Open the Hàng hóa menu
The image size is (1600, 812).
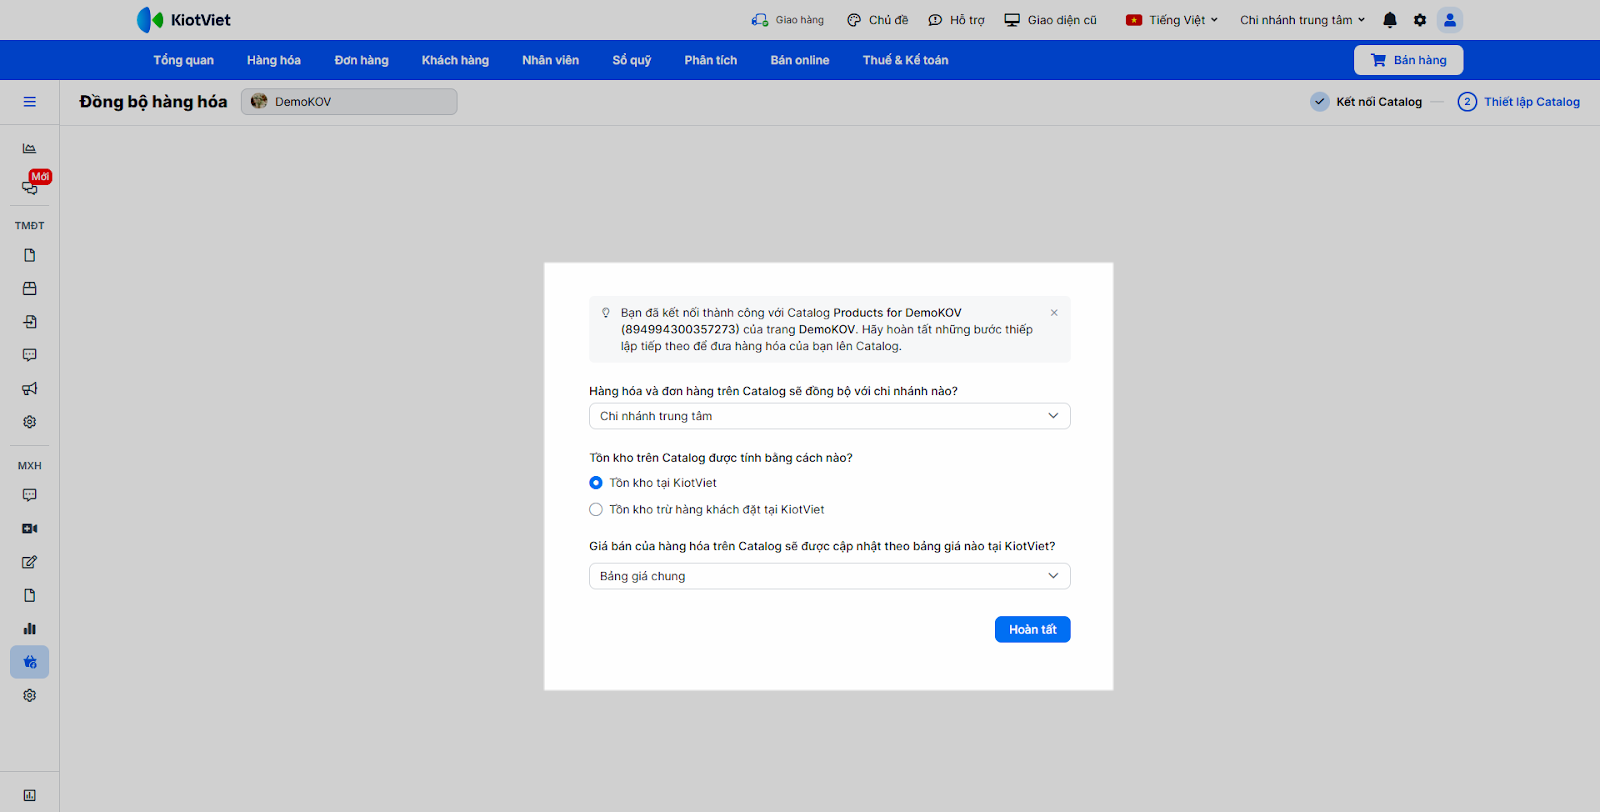pyautogui.click(x=274, y=60)
